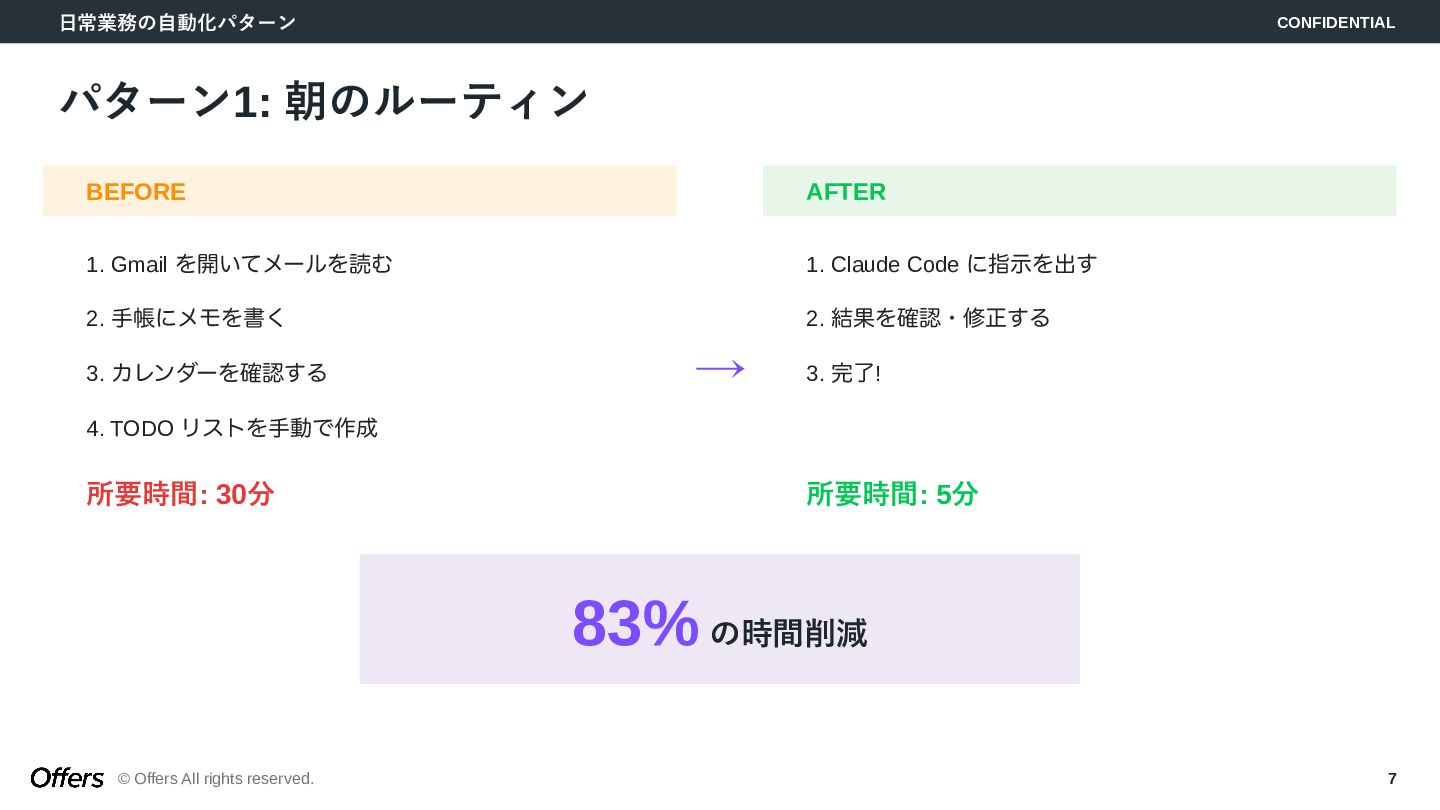Select the 完了! step
The height and width of the screenshot is (810, 1440).
(844, 373)
